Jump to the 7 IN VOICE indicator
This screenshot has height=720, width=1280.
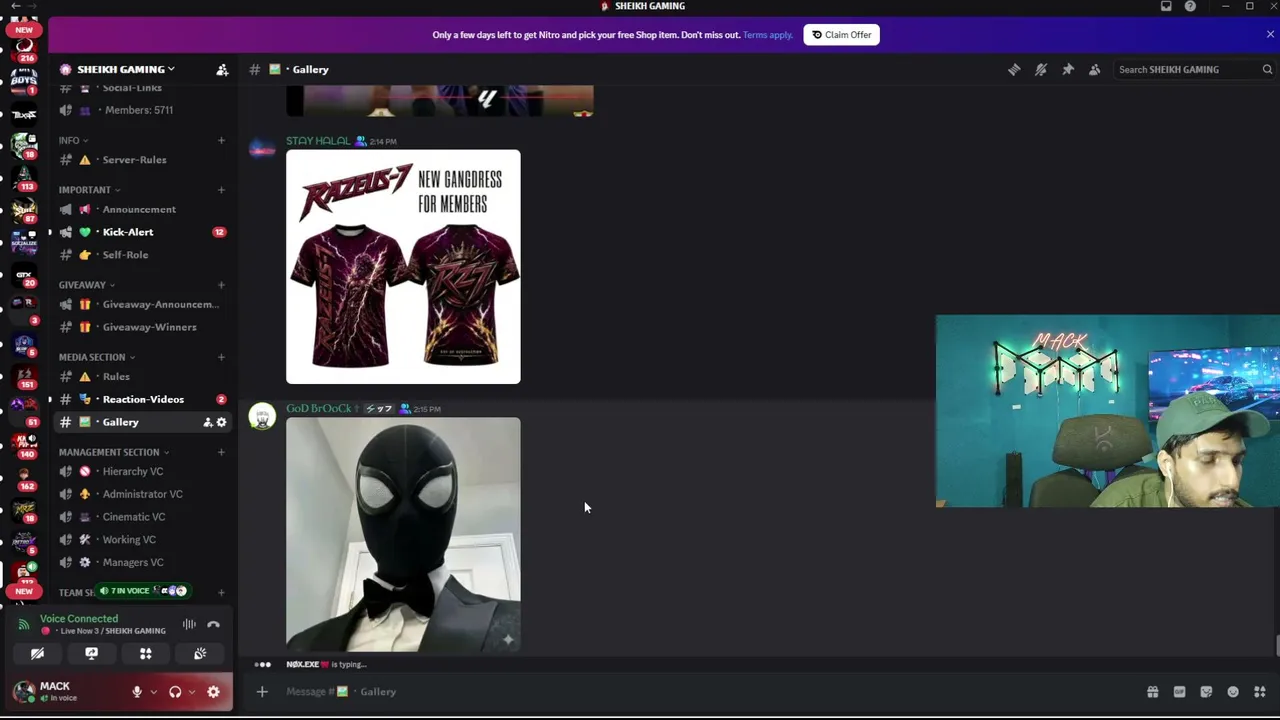point(143,591)
